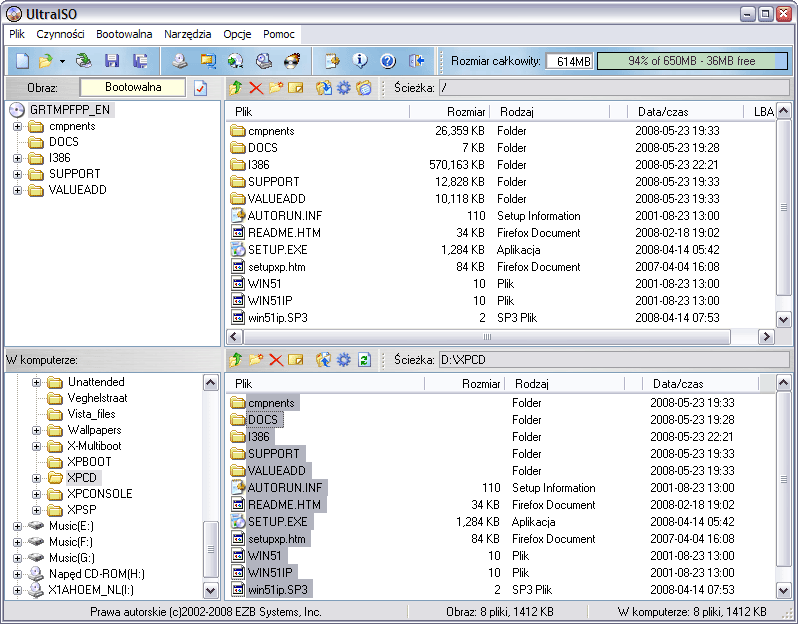Select the XPBOOT folder in computer tree
Image resolution: width=798 pixels, height=624 pixels.
click(89, 462)
